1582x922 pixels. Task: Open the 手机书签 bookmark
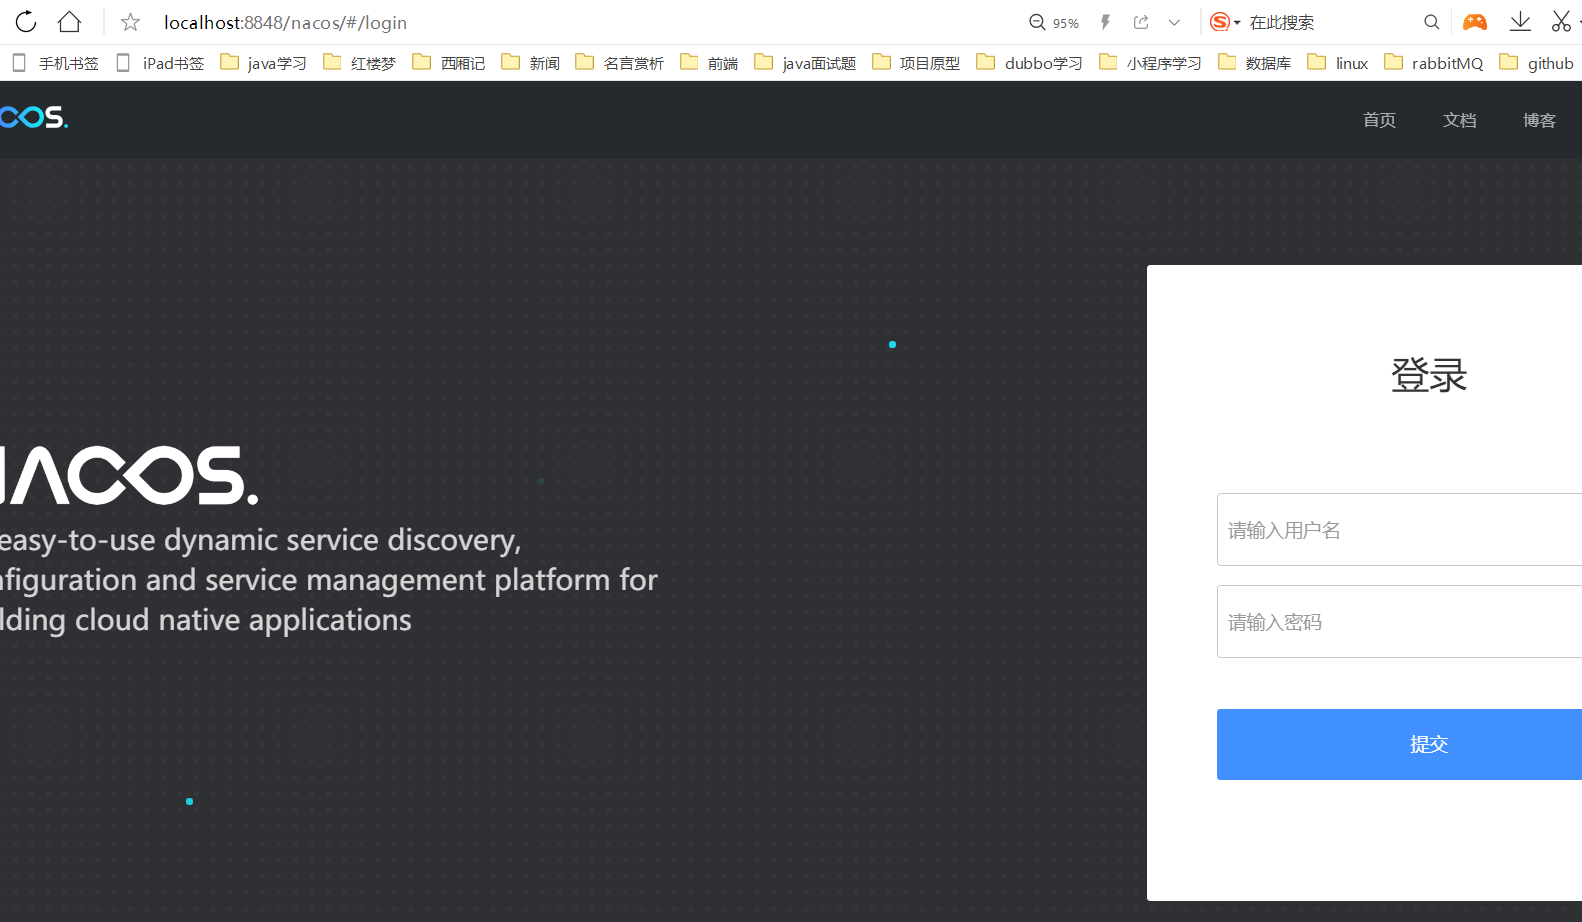click(55, 63)
